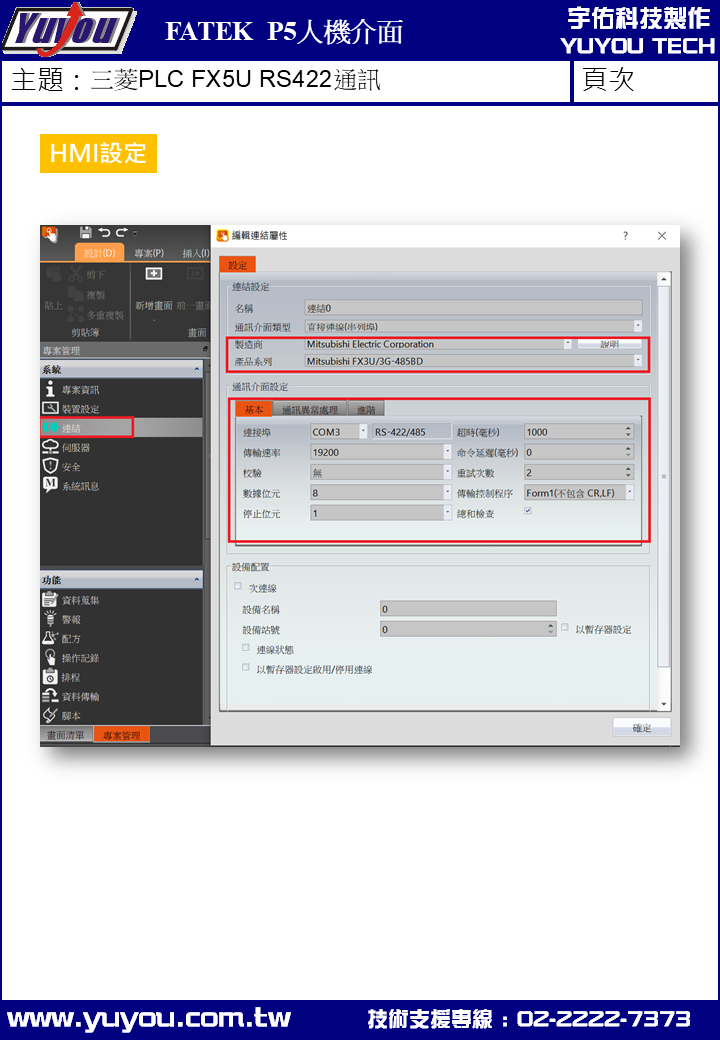
Task: Switch to 專案管理 bottom tab
Action: (121, 735)
